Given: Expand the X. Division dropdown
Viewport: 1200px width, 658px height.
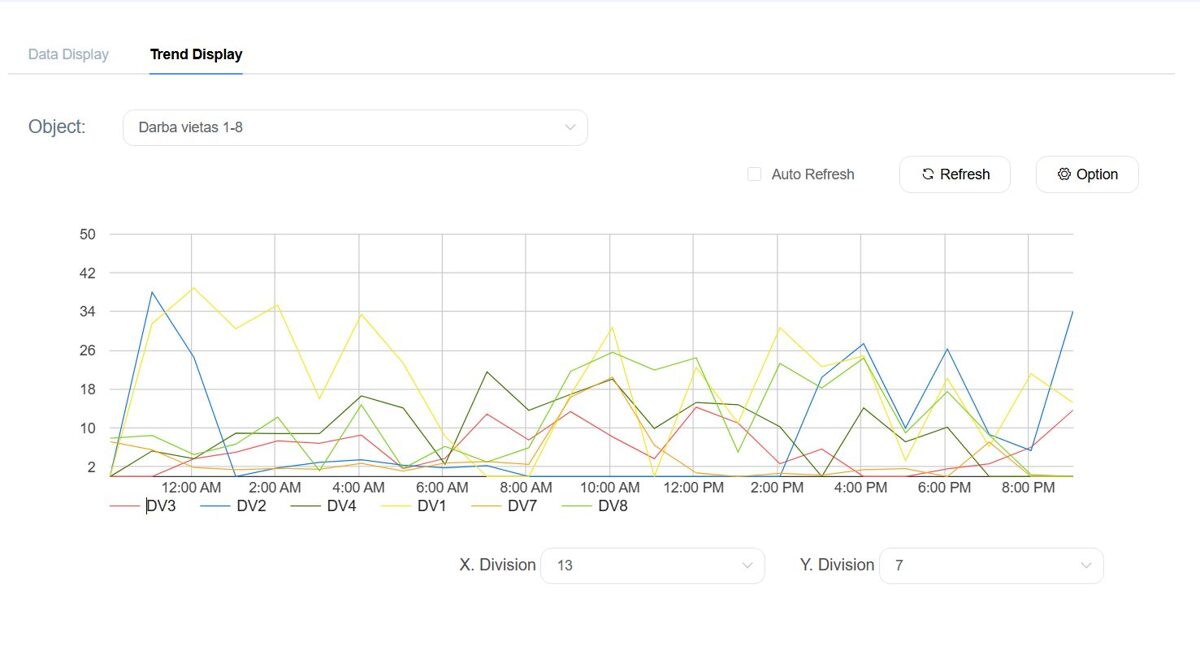Looking at the screenshot, I should click(x=652, y=565).
